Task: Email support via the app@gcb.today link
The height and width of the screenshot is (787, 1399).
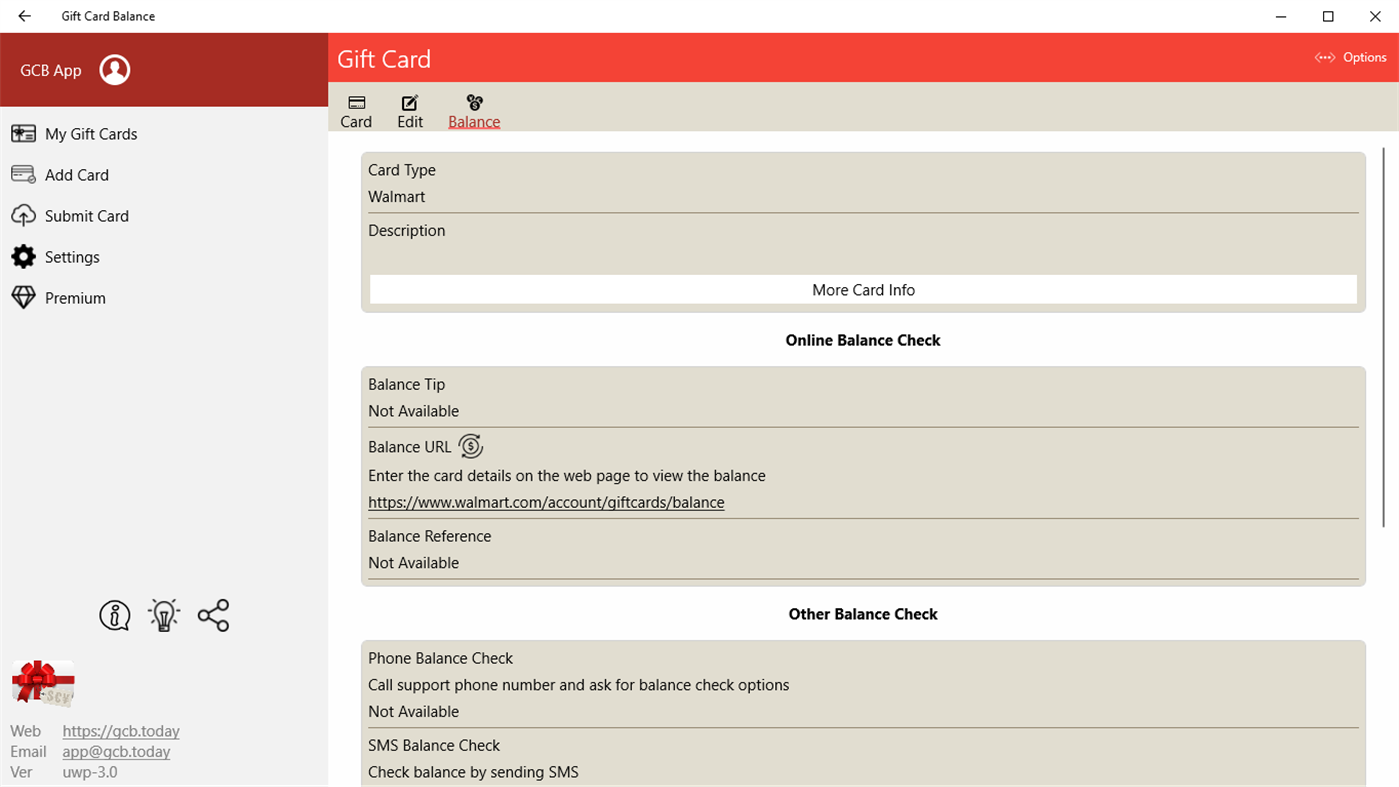Action: (x=116, y=751)
